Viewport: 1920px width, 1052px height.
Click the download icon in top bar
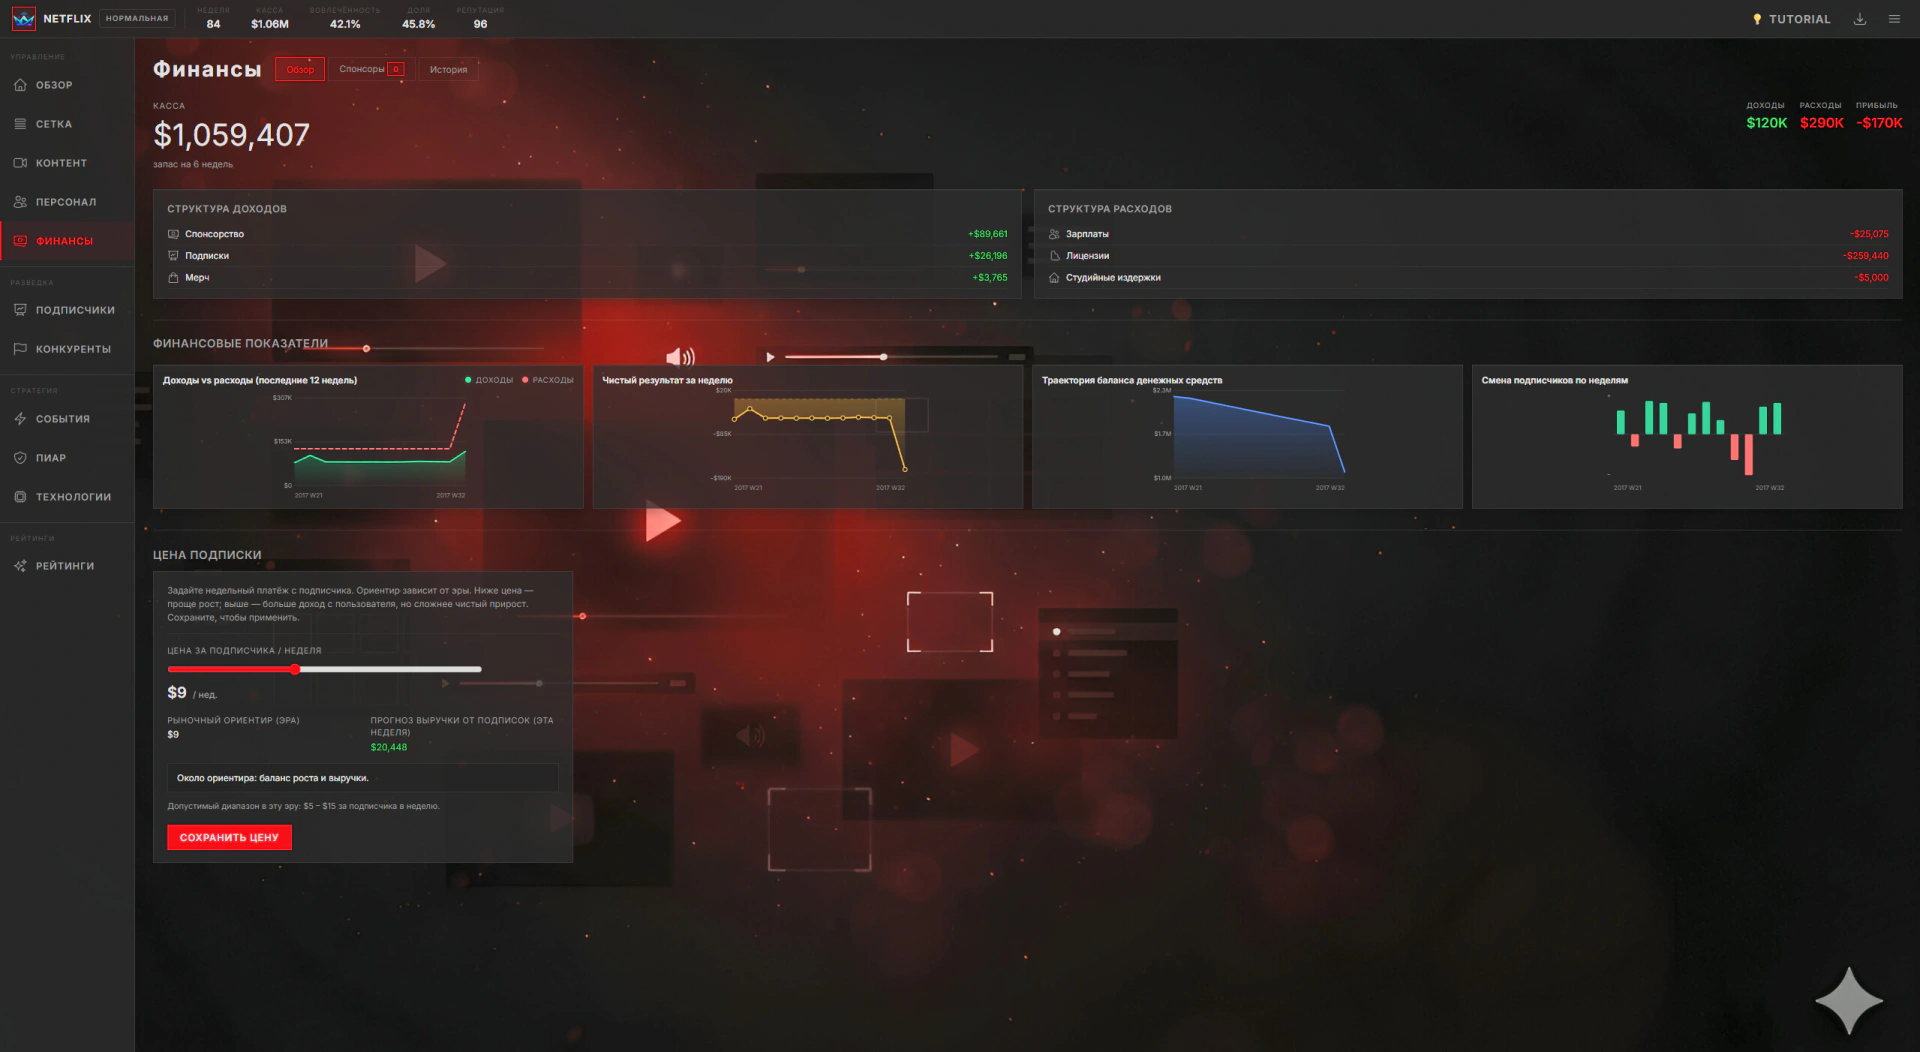coord(1860,19)
